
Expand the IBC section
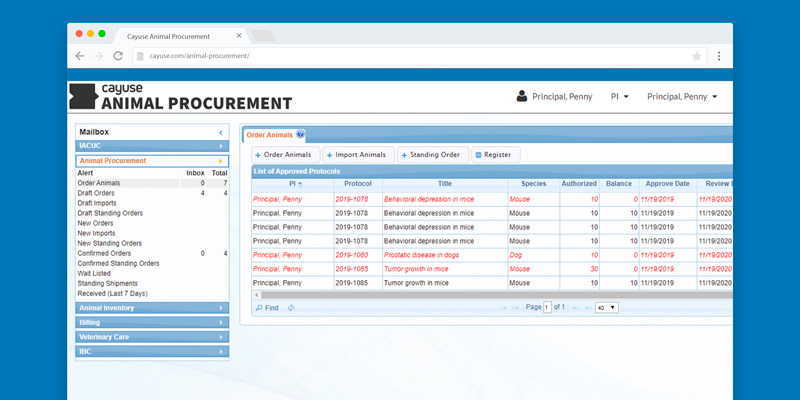[x=152, y=352]
